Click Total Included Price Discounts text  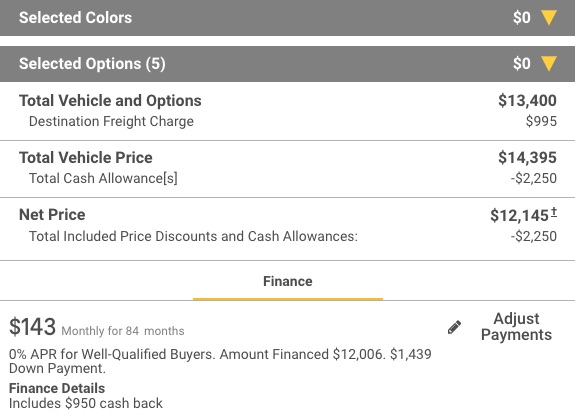[193, 236]
